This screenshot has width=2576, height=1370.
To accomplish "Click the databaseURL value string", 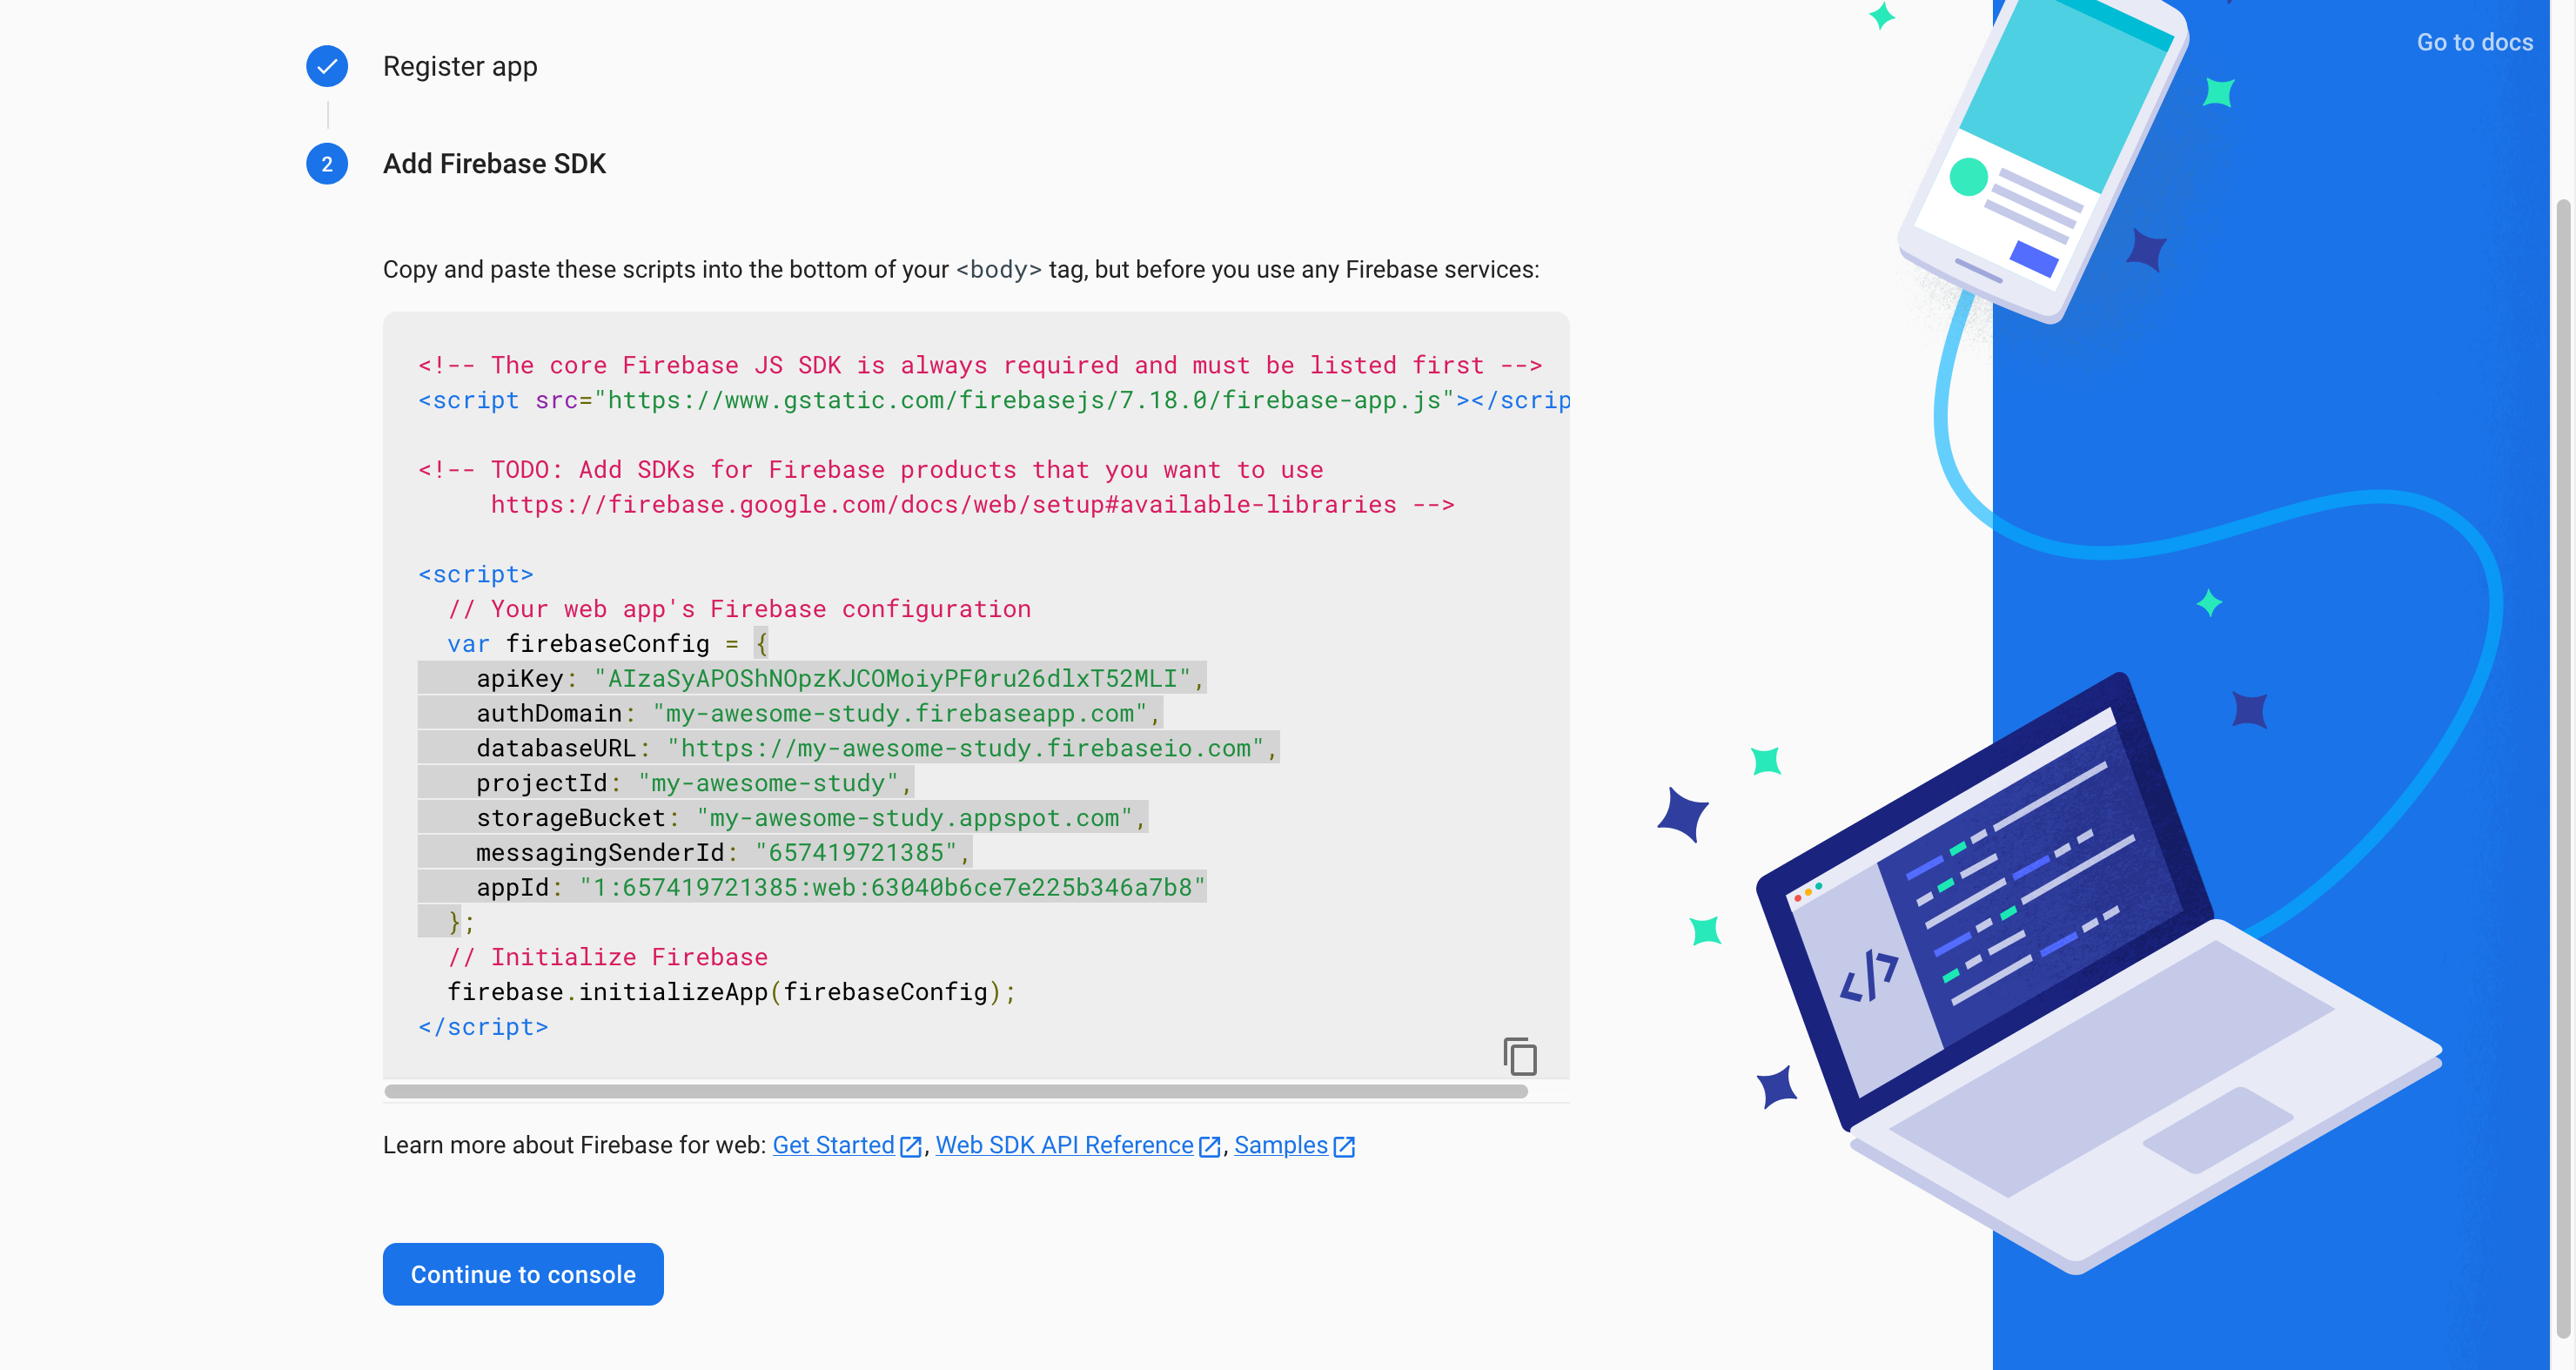I will click(966, 748).
